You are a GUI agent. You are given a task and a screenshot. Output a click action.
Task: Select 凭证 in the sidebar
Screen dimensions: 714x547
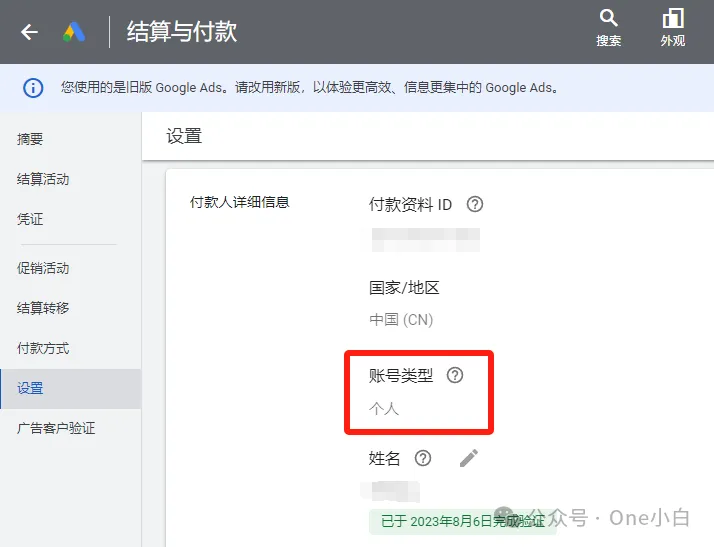tap(30, 219)
